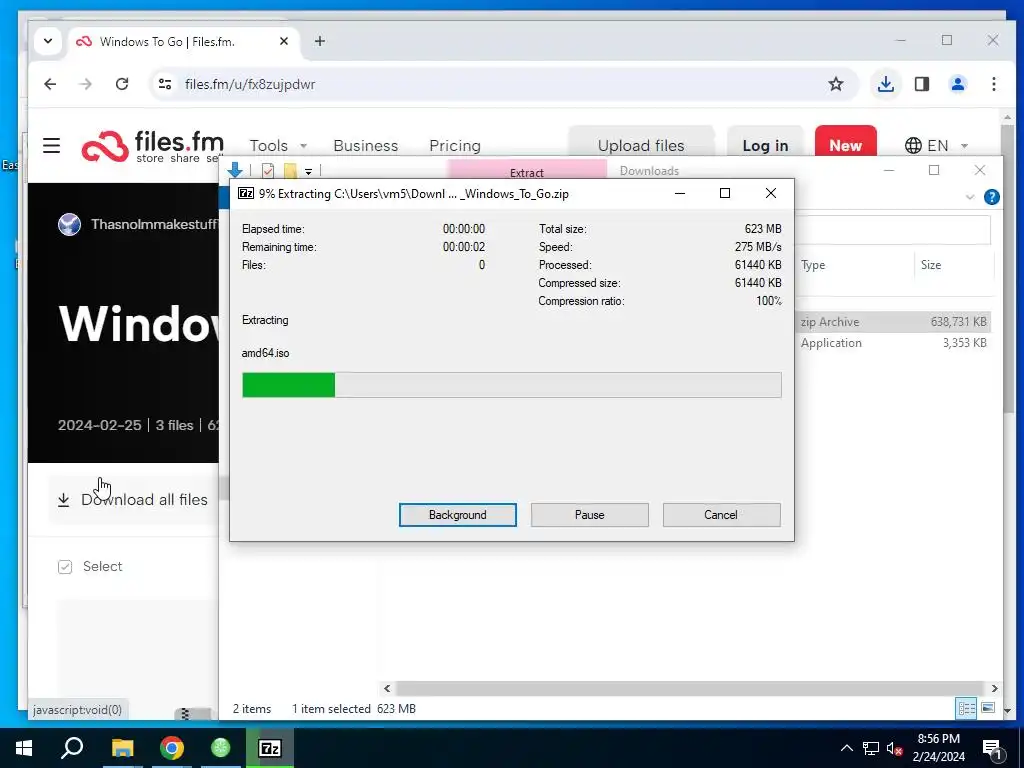Click the extraction progress bar
The image size is (1024, 768).
click(511, 385)
